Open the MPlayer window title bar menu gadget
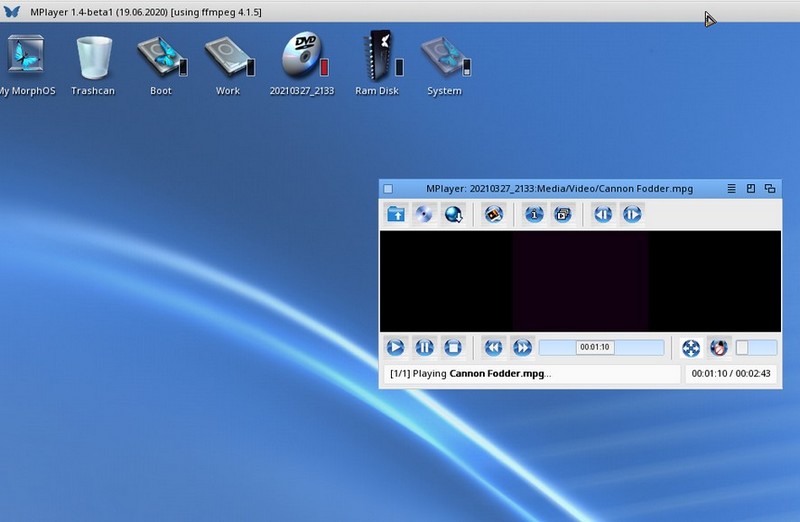This screenshot has height=522, width=800. 732,188
